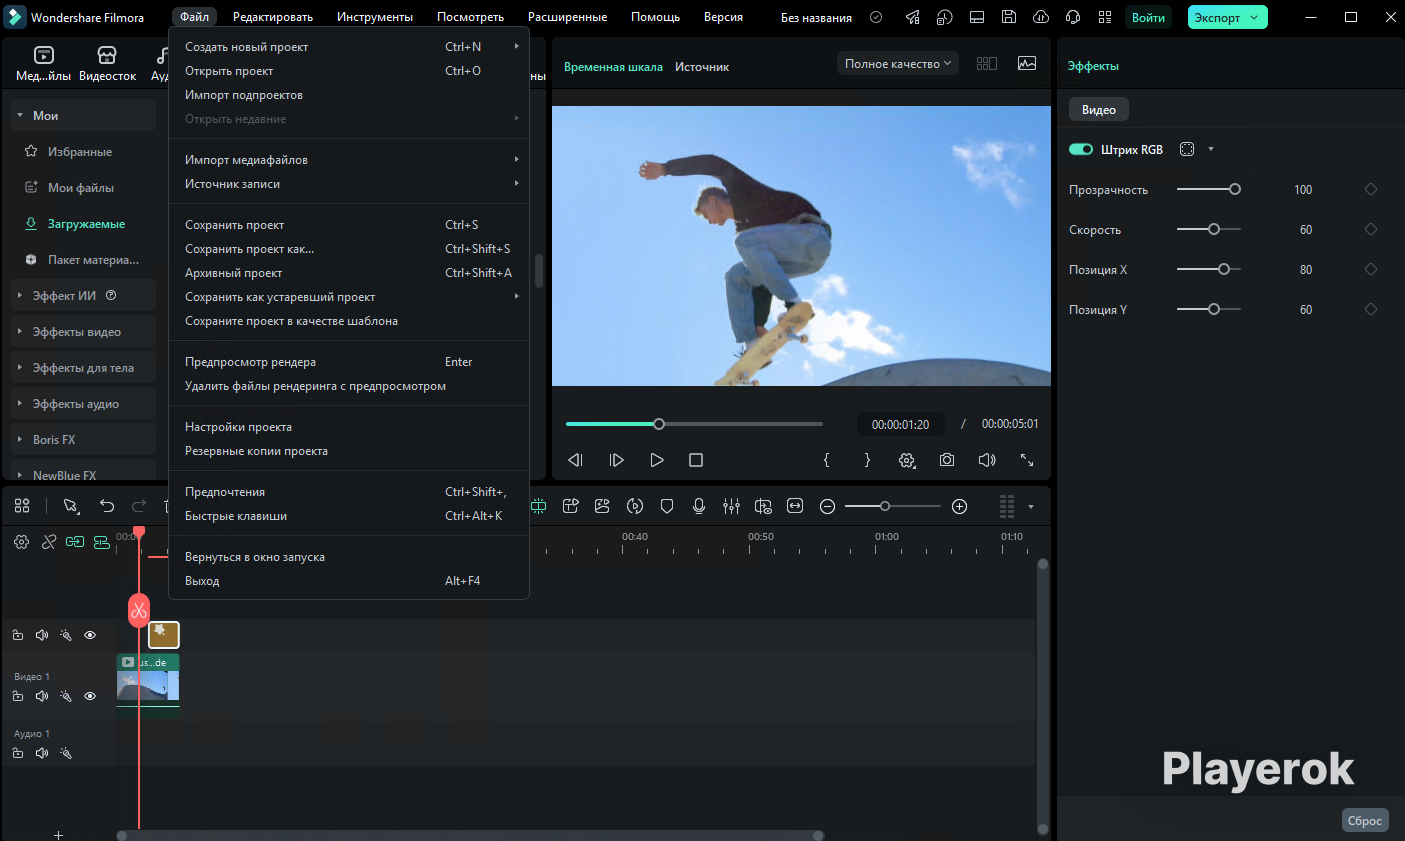Image resolution: width=1405 pixels, height=841 pixels.
Task: Click the zoom-to-fit timeline icon
Action: pos(795,506)
